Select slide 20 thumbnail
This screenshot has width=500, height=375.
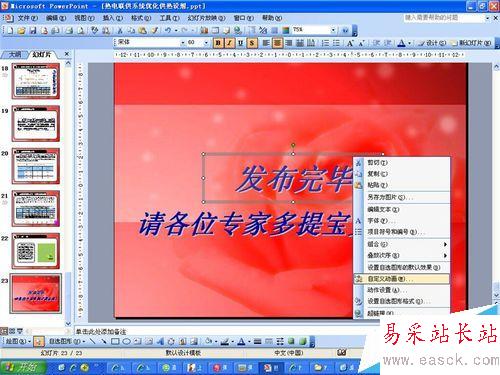[x=36, y=166]
